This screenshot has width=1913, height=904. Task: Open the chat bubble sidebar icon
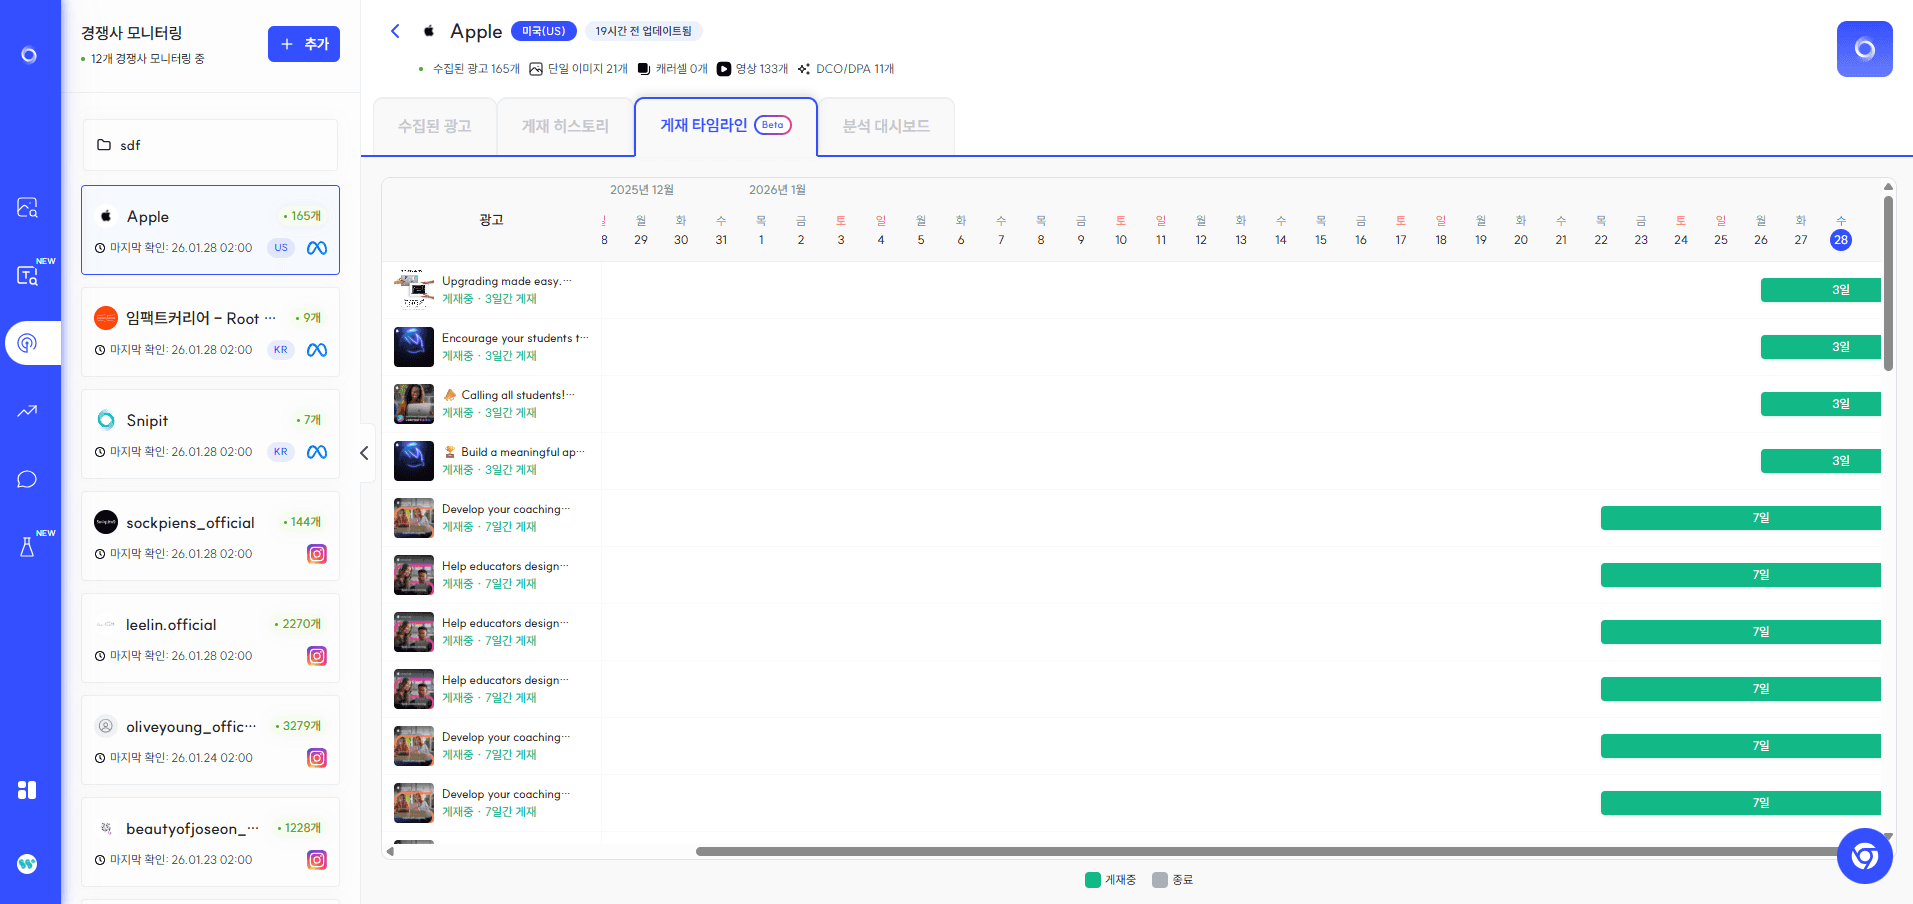(28, 479)
